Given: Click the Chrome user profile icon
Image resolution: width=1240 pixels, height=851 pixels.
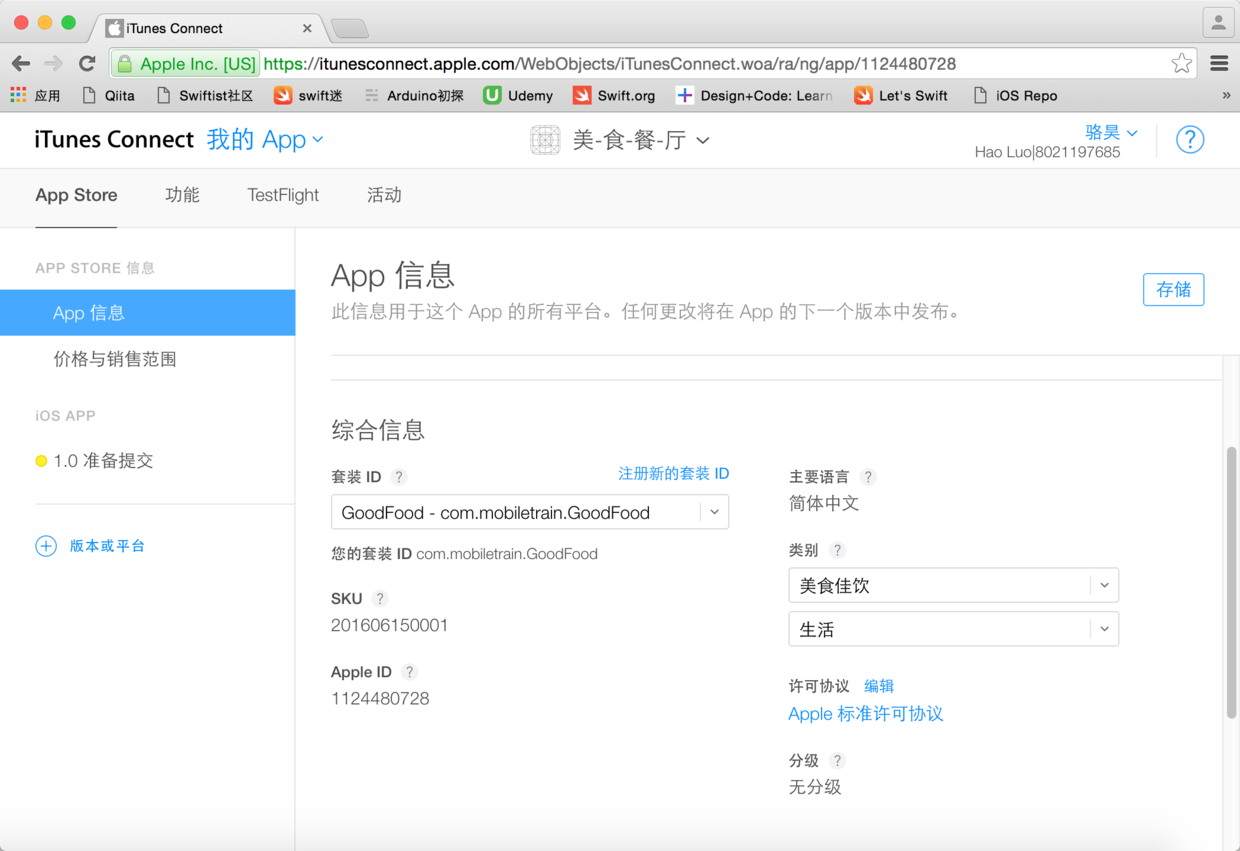Looking at the screenshot, I should click(x=1218, y=21).
